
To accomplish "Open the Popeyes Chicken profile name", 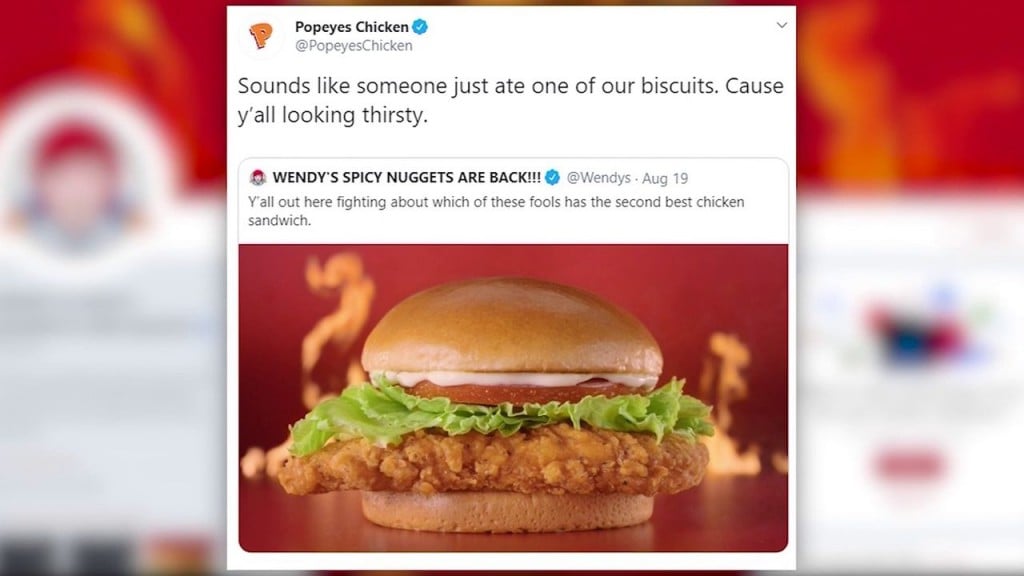I will pyautogui.click(x=351, y=27).
